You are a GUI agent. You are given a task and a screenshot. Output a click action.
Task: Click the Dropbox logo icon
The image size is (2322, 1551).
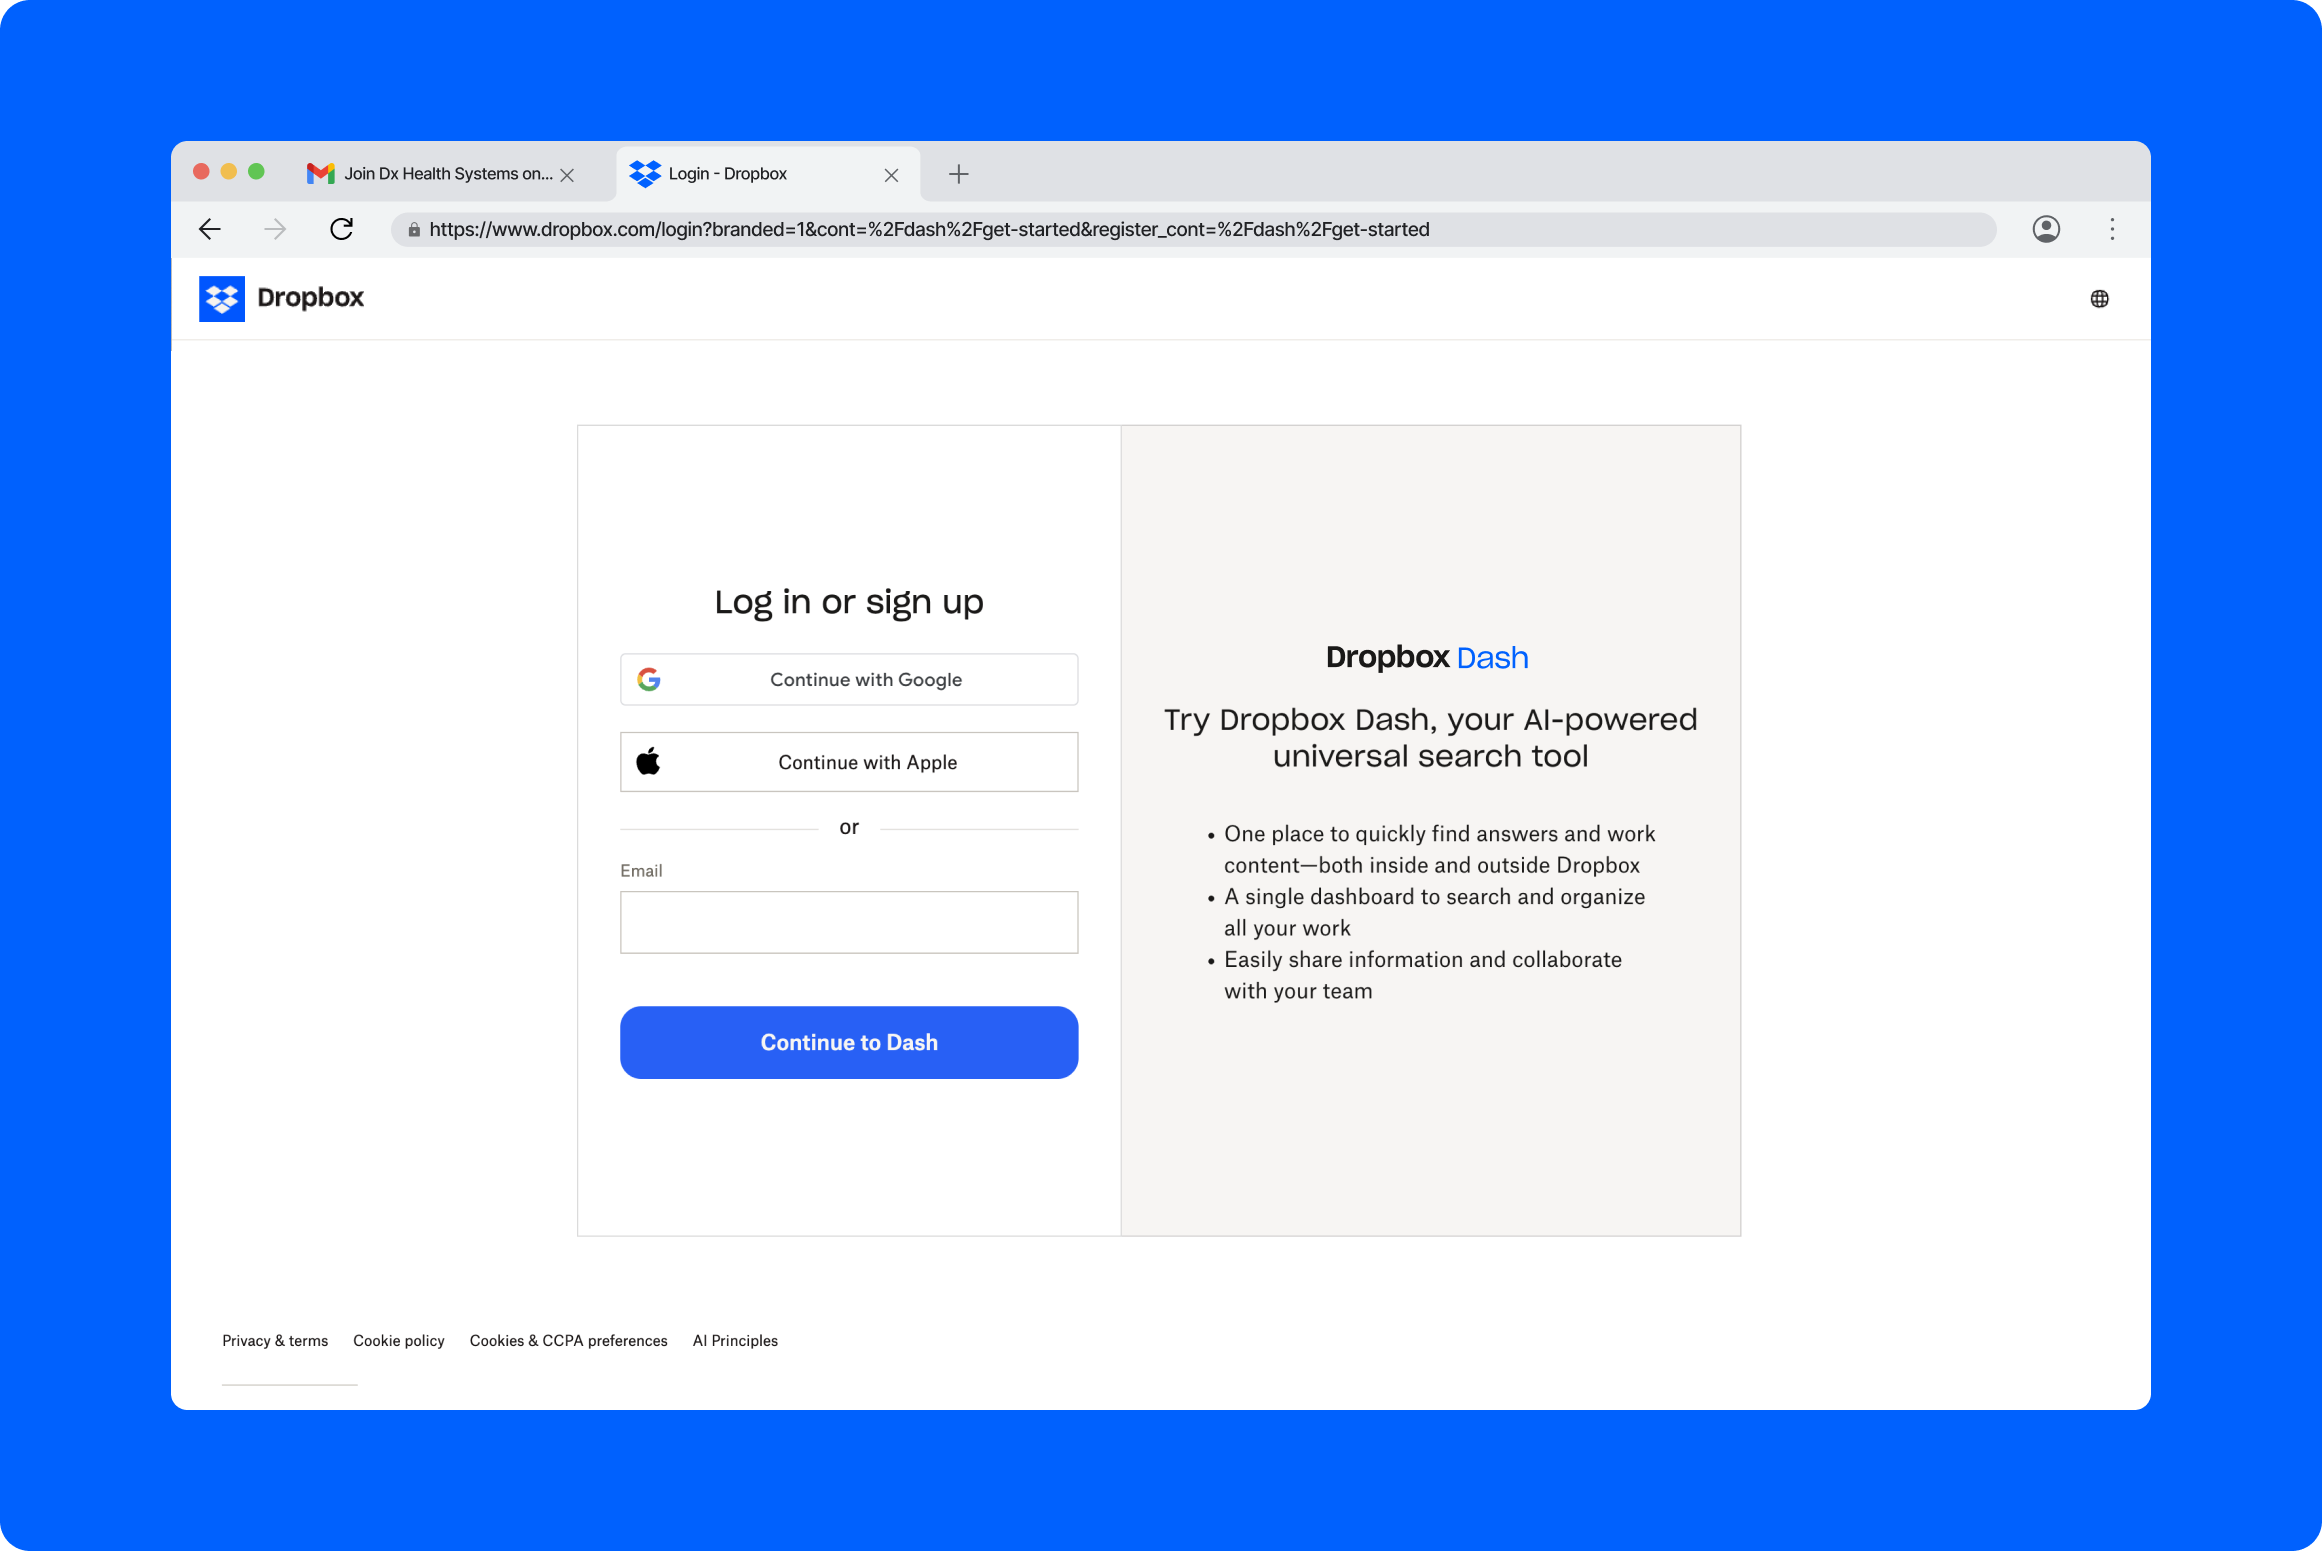[221, 298]
